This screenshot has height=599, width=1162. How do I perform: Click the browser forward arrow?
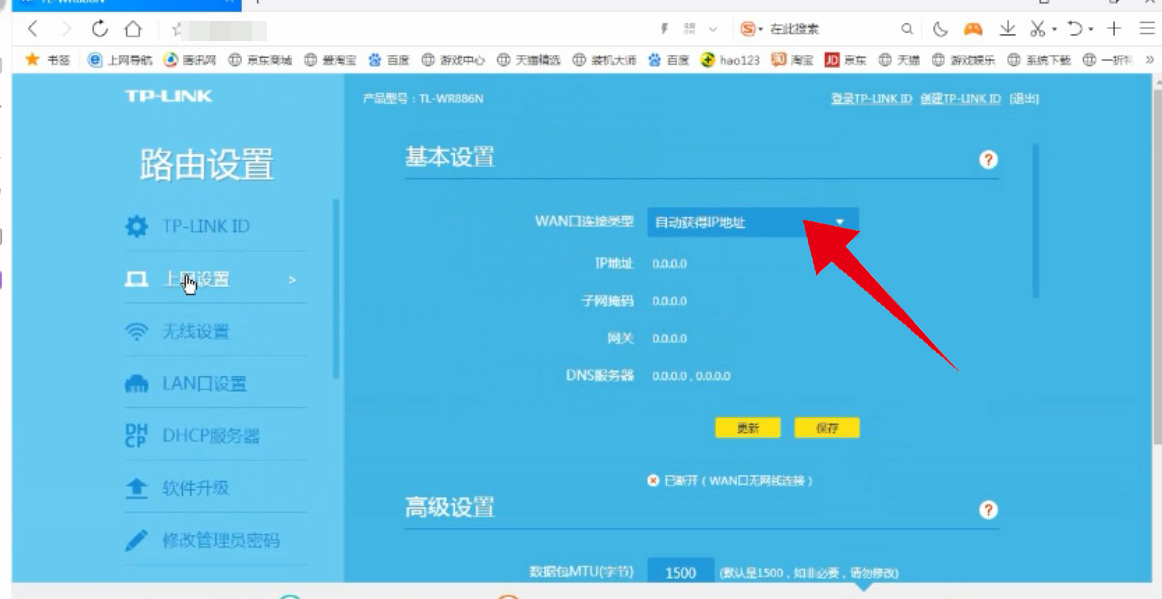(67, 29)
